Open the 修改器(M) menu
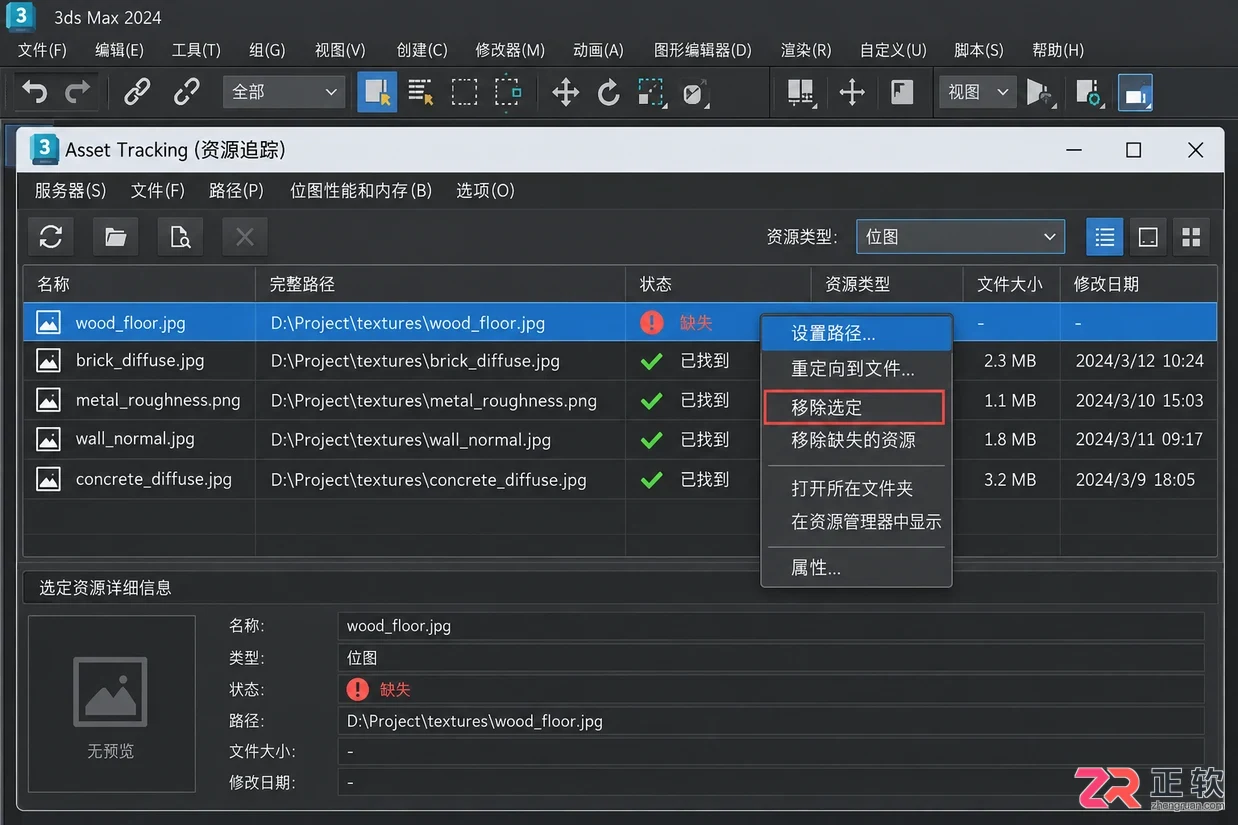Image resolution: width=1238 pixels, height=825 pixels. pos(510,50)
